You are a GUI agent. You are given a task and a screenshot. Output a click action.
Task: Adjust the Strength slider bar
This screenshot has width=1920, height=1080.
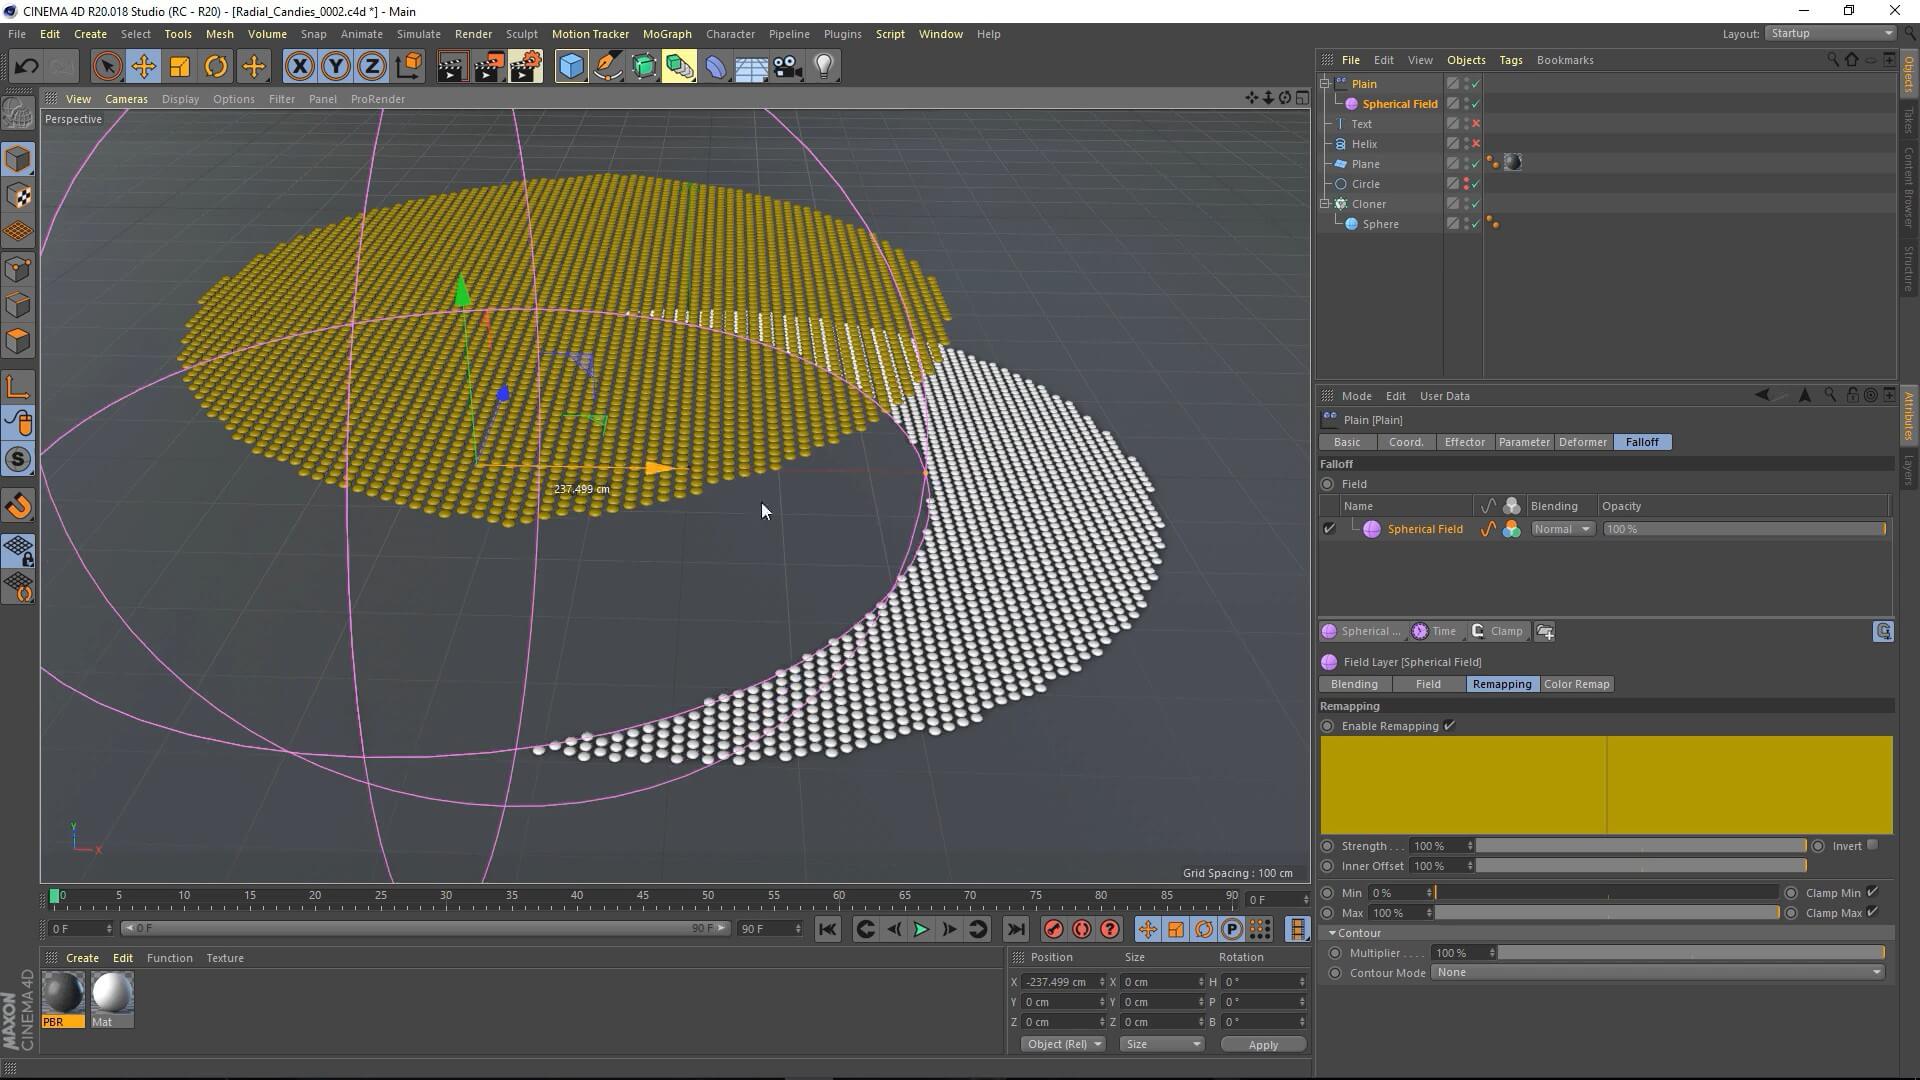1640,846
